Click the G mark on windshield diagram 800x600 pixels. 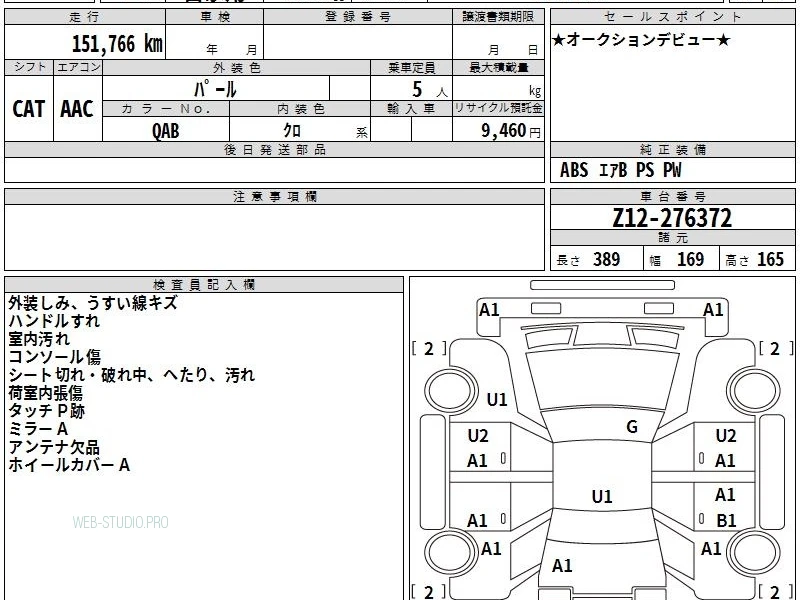(x=632, y=427)
